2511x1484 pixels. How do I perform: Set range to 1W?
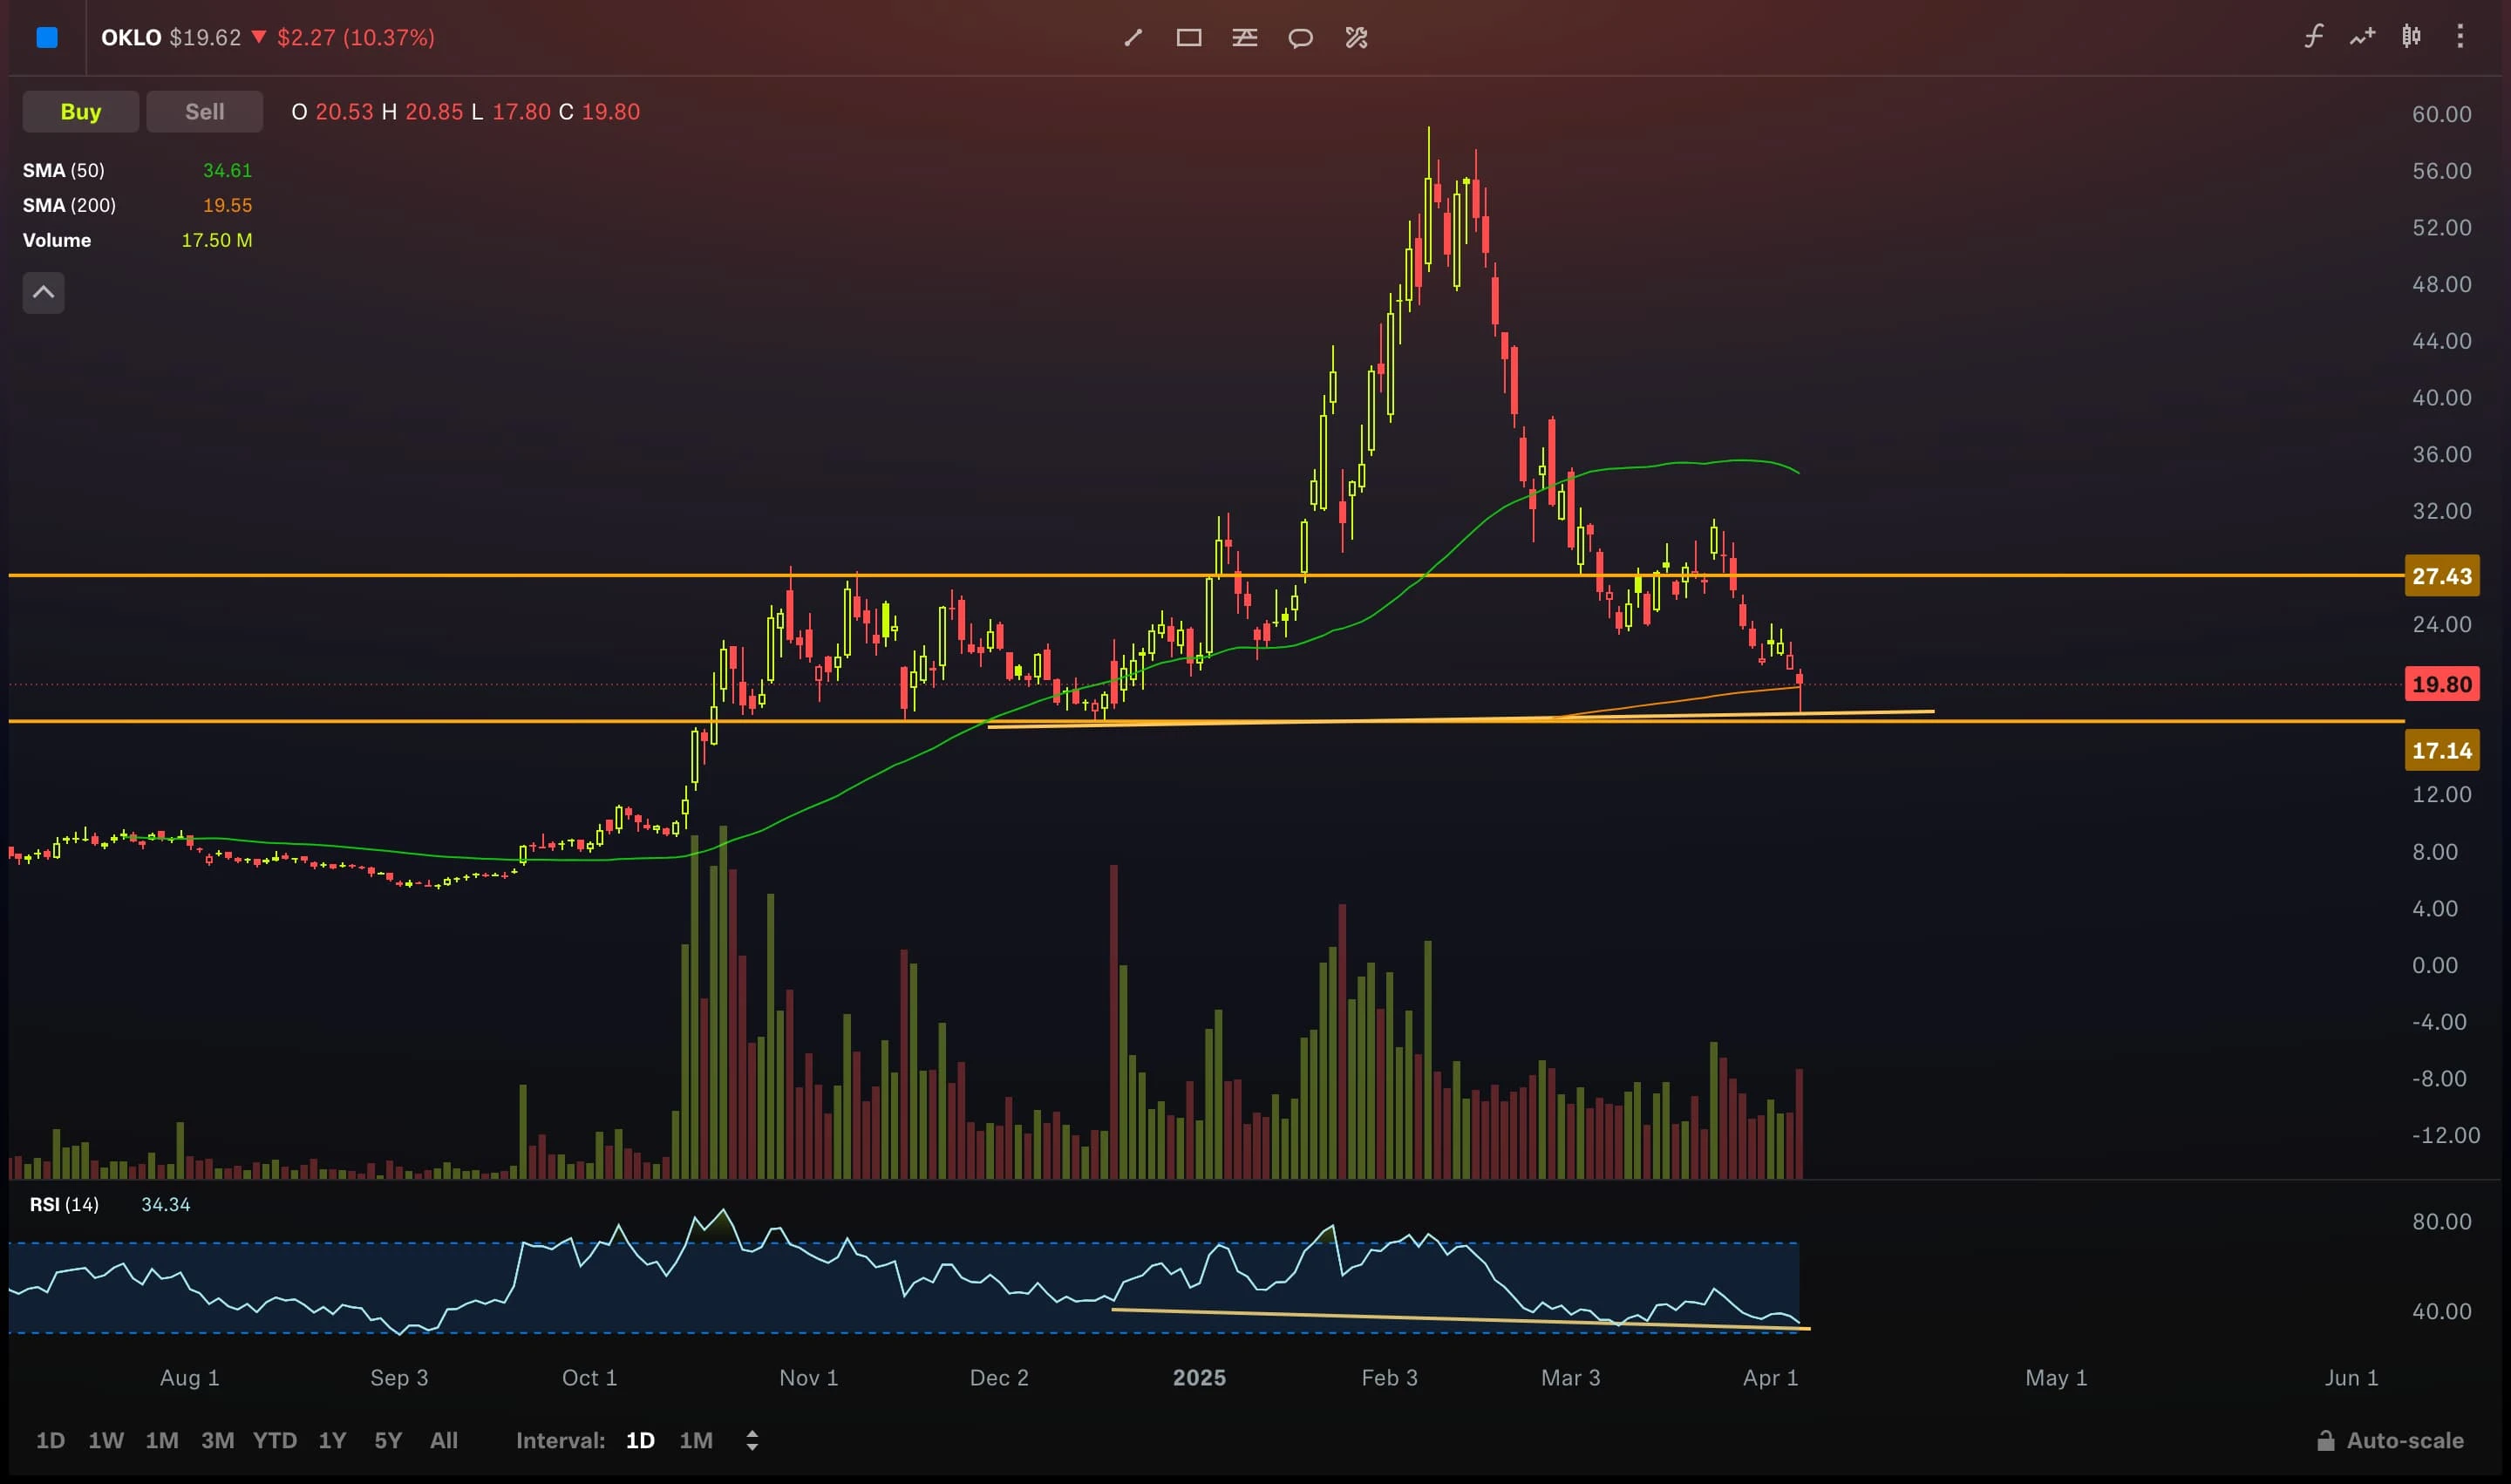[106, 1440]
